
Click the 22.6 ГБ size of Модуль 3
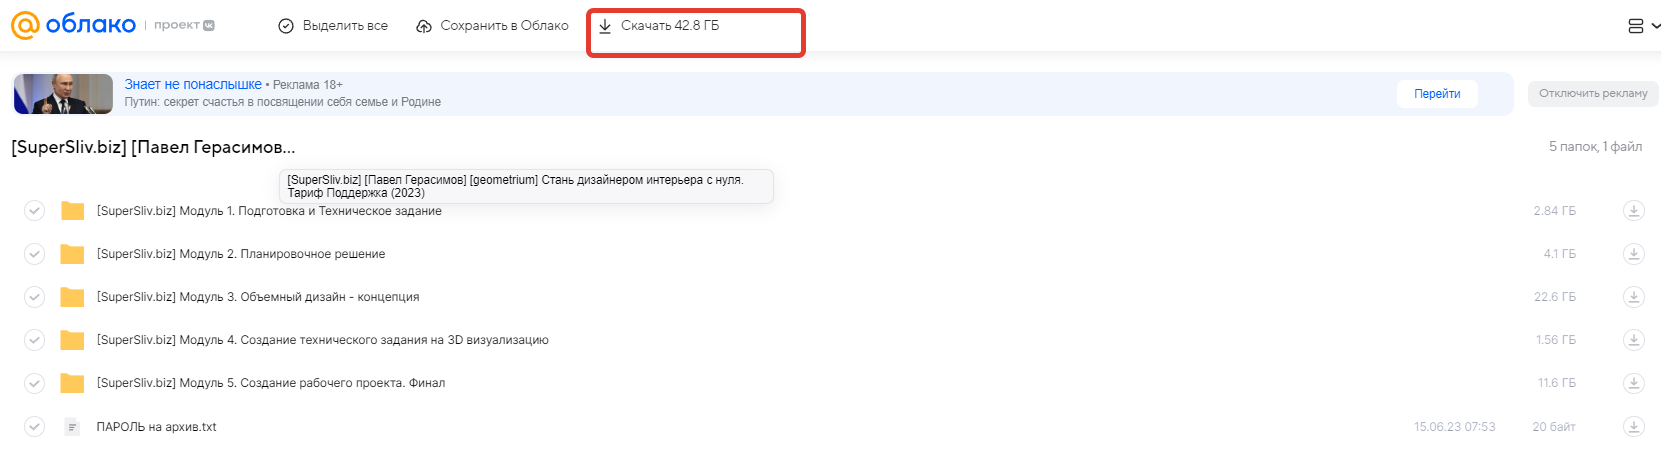pos(1554,297)
